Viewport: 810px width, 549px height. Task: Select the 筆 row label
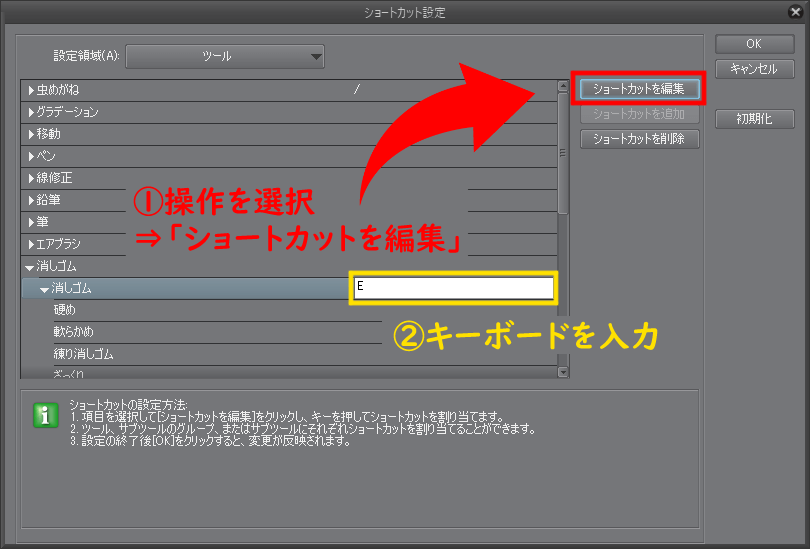pyautogui.click(x=42, y=222)
